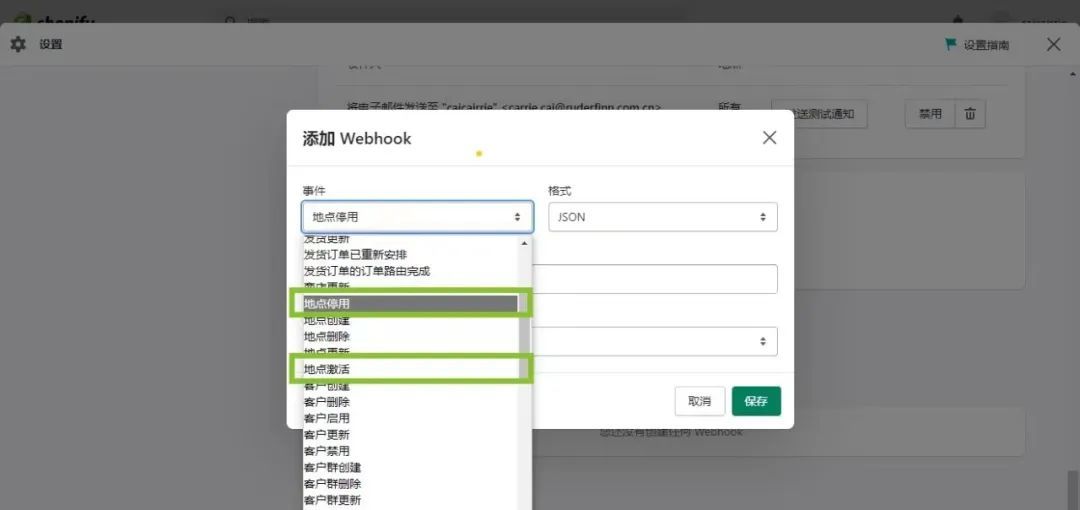Image resolution: width=1080 pixels, height=510 pixels.
Task: Click the 禁用 button for the notification
Action: coord(930,114)
